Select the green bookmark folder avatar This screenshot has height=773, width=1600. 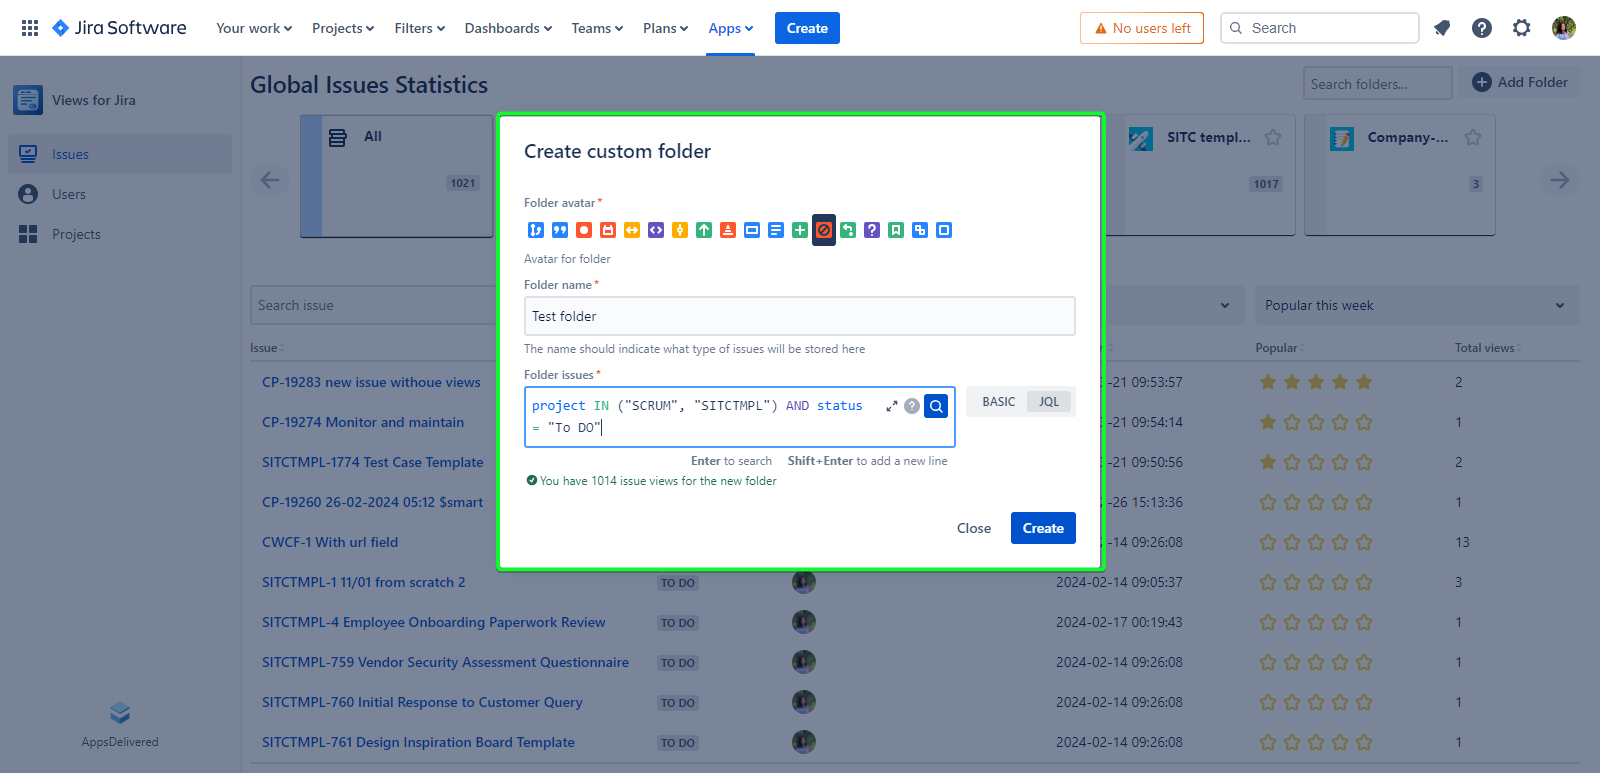click(896, 230)
